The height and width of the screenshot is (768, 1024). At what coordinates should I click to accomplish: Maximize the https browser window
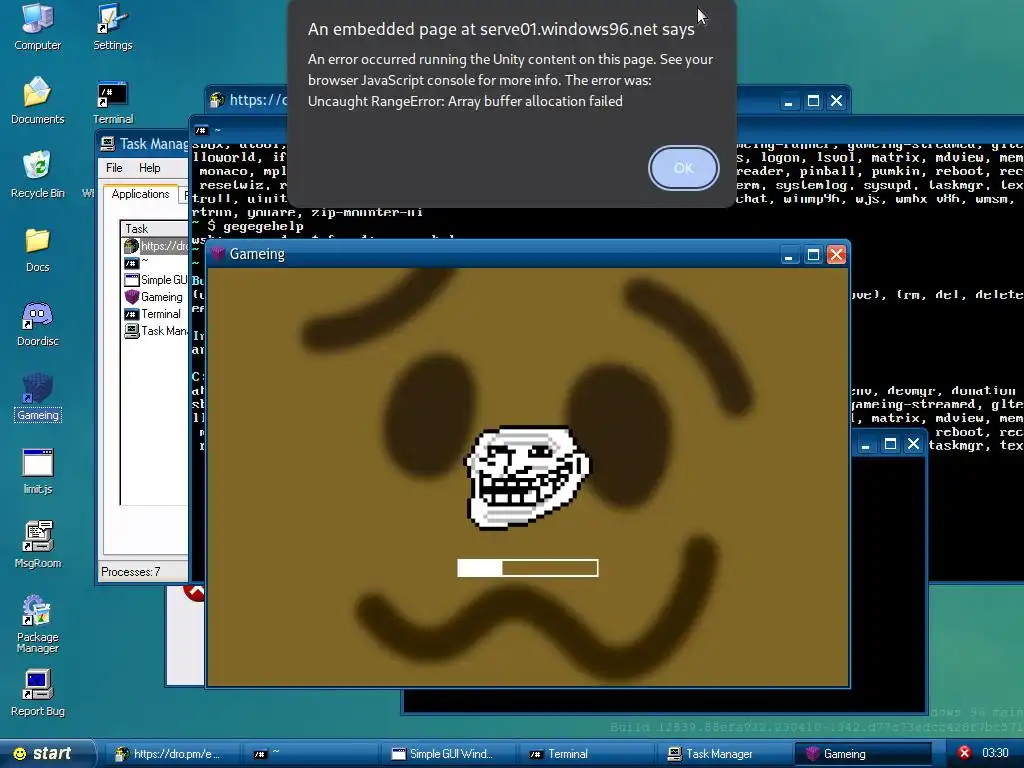[x=813, y=101]
